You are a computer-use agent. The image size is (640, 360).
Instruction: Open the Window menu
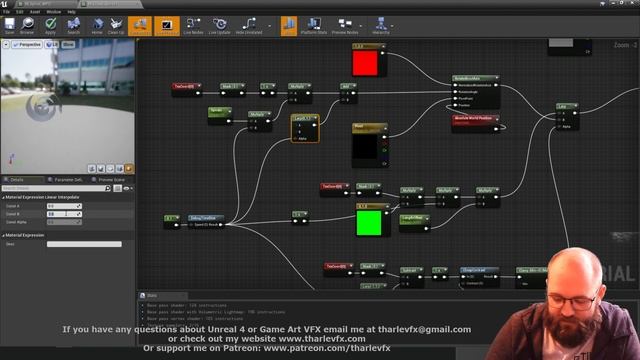53,12
